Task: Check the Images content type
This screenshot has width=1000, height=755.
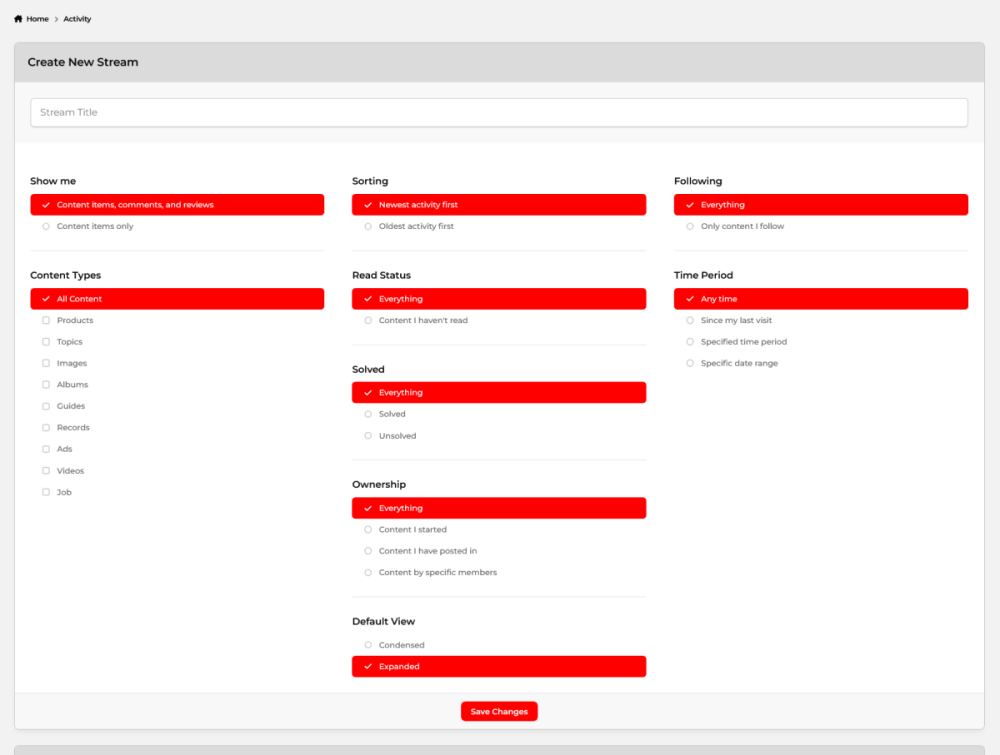Action: point(70,363)
